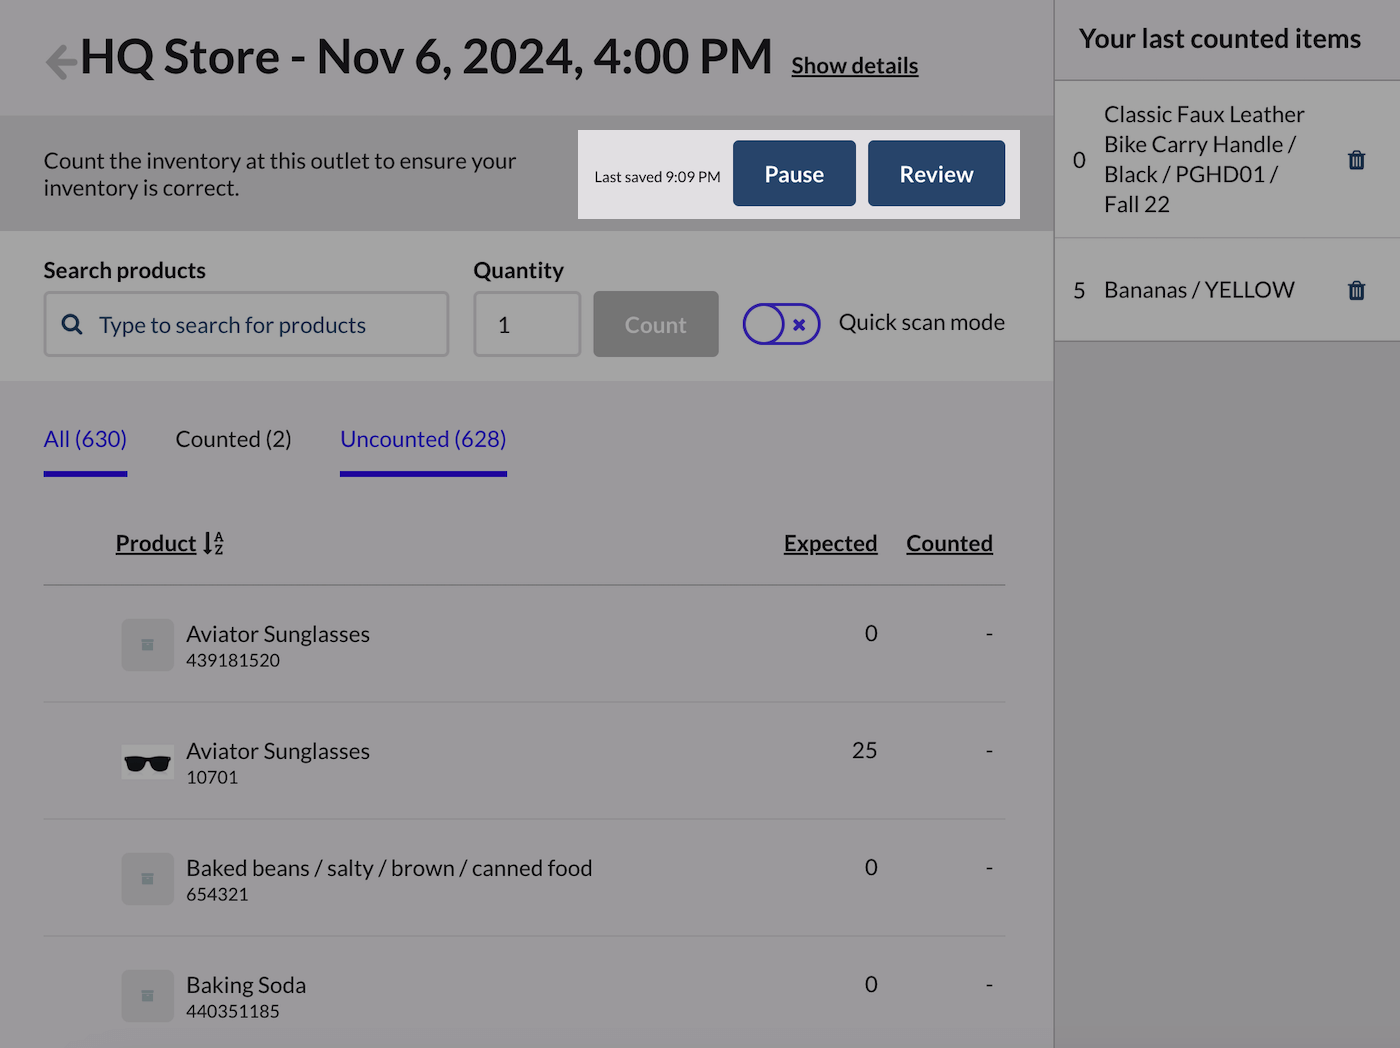Select Aviator Sunglasses 10701 row name
Screen dimensions: 1400x1048
[x=278, y=751]
